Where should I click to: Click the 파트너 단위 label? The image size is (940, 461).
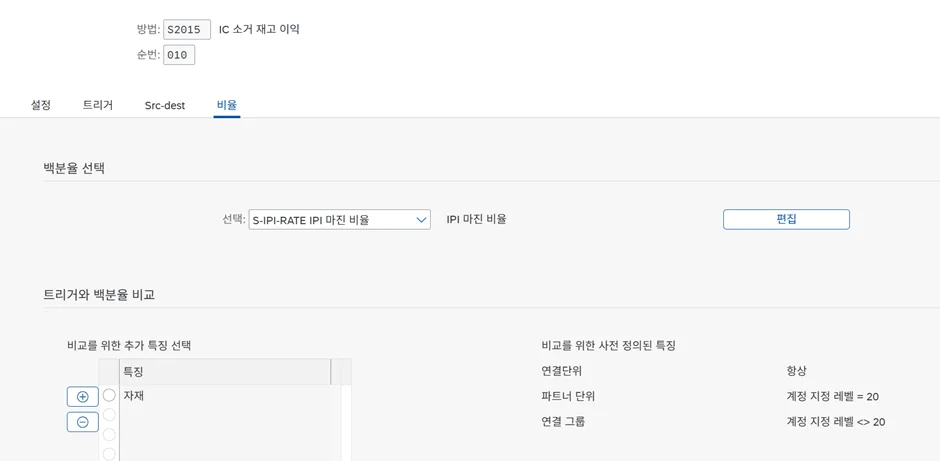coord(568,396)
